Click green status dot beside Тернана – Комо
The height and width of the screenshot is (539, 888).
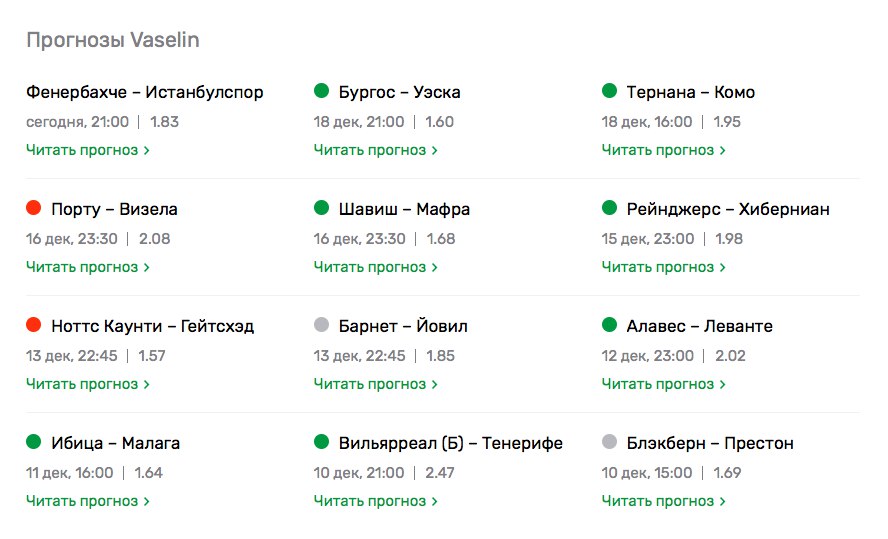pyautogui.click(x=609, y=92)
